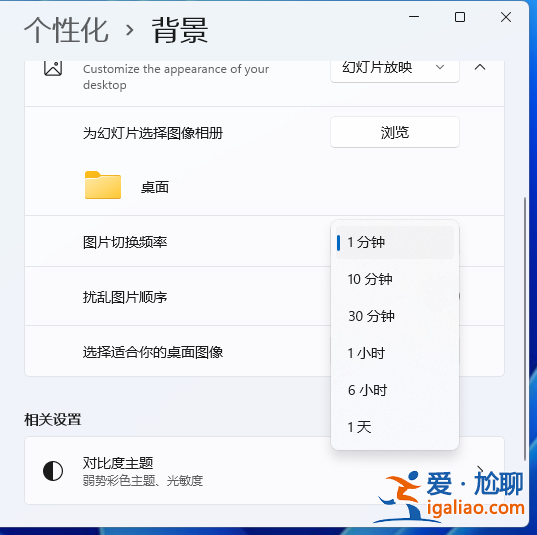Select 6 小时 from the list
The image size is (537, 535).
[x=395, y=390]
